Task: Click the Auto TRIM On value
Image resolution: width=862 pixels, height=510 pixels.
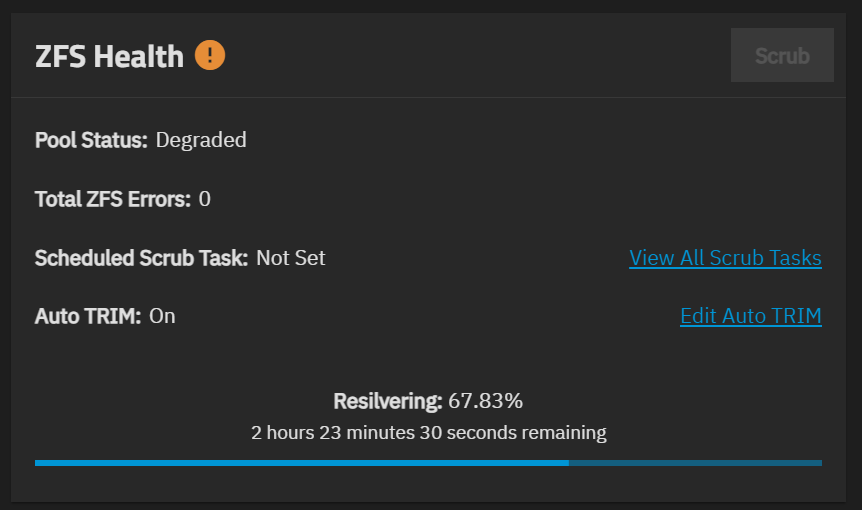Action: coord(162,316)
